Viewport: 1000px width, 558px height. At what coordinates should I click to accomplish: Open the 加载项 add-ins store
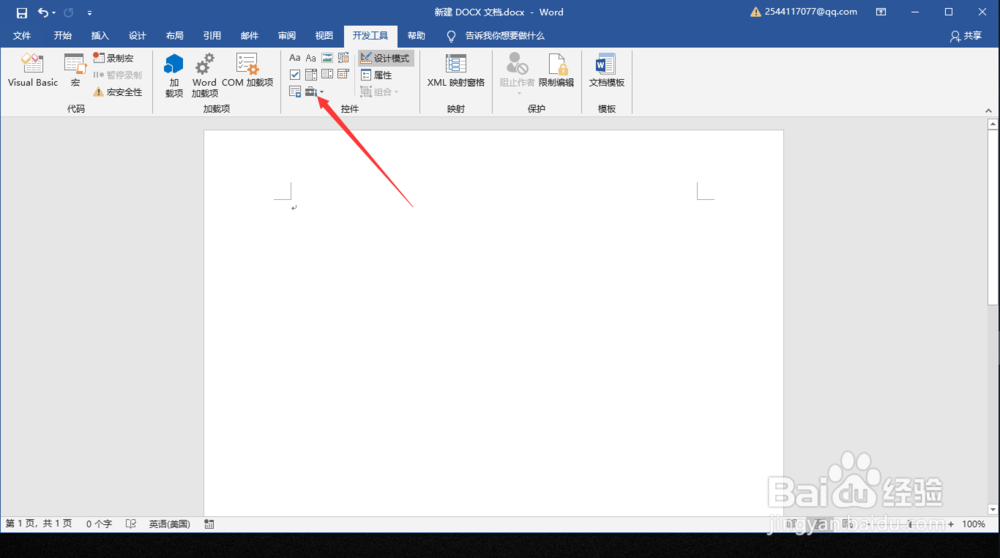pos(173,75)
